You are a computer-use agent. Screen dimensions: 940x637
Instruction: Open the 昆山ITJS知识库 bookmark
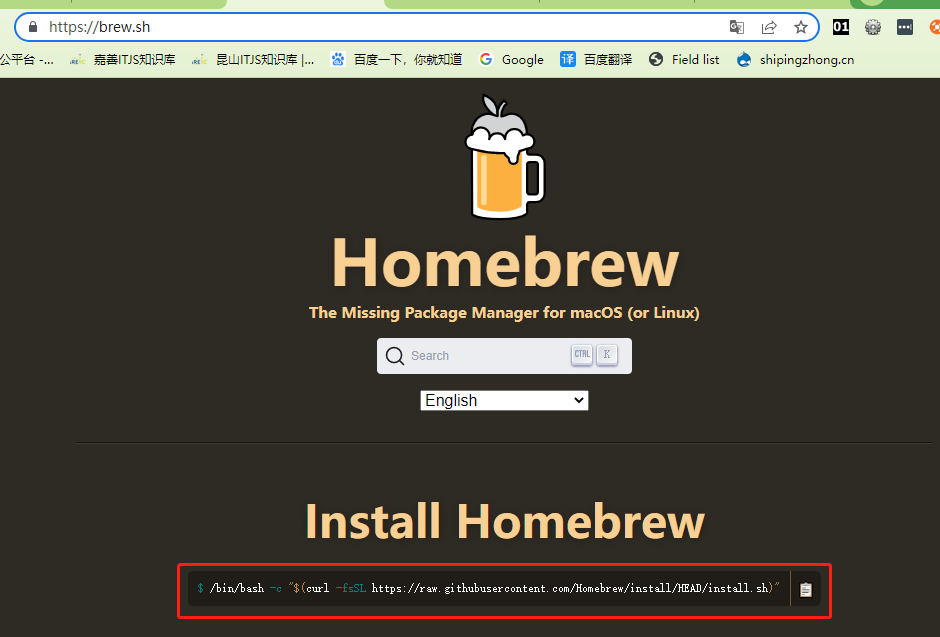coord(253,59)
